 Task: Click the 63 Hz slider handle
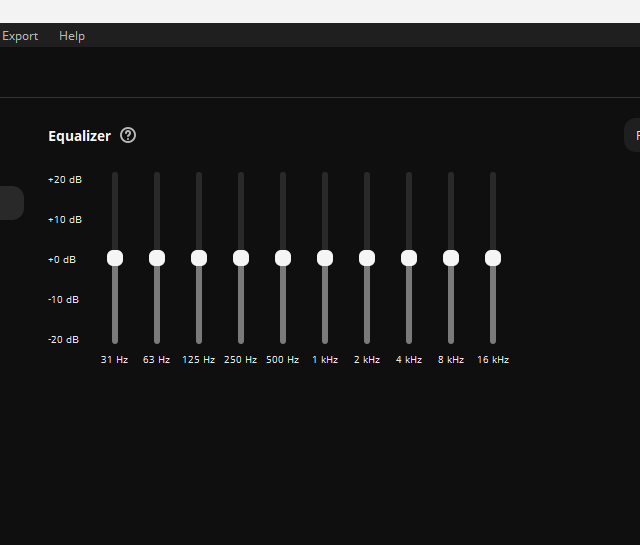pos(157,258)
